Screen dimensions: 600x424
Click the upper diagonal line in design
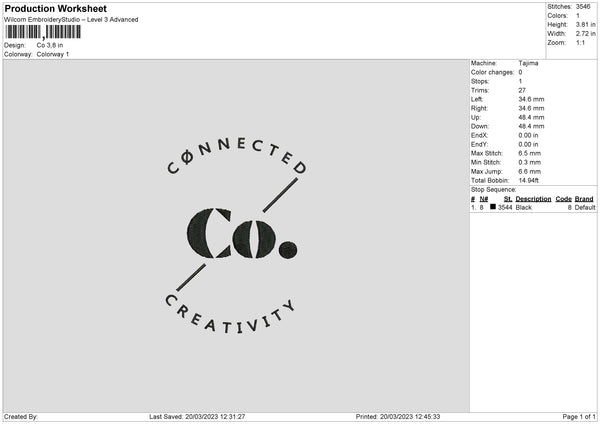(280, 195)
